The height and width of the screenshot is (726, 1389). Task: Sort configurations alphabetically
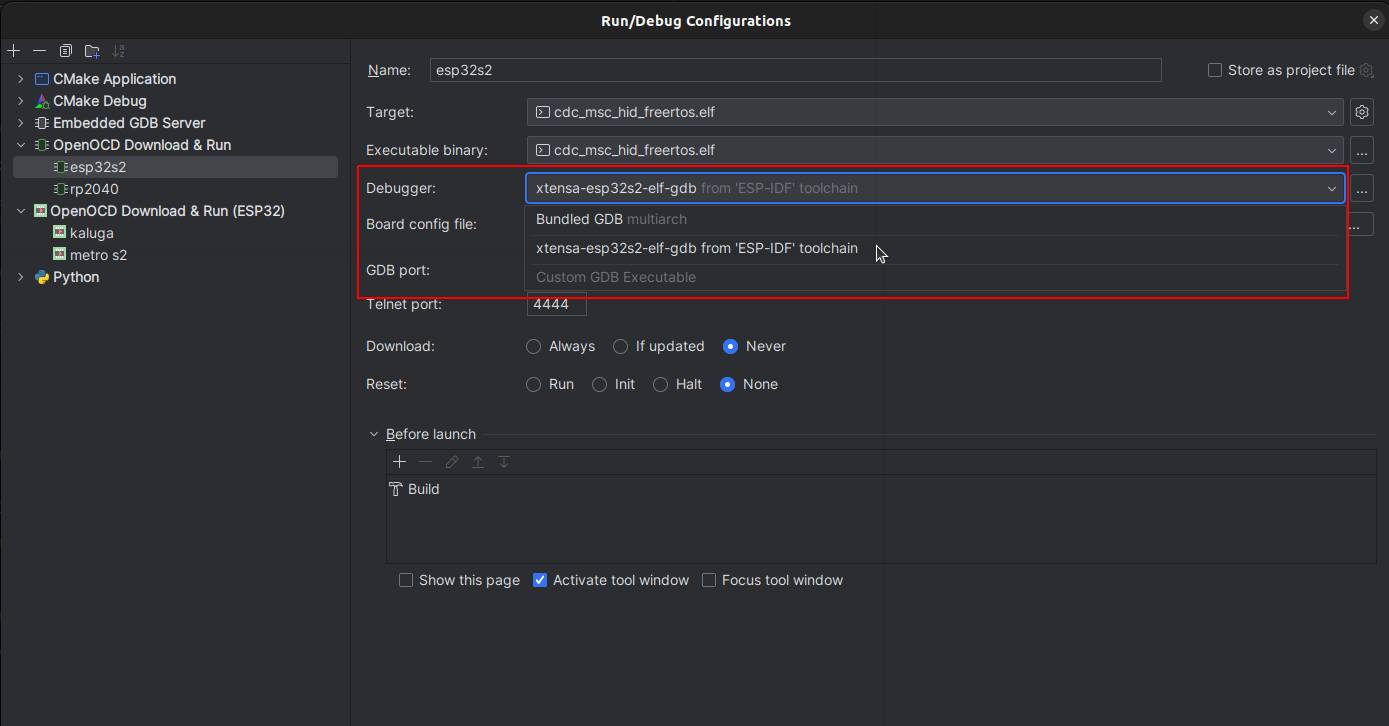tap(118, 50)
